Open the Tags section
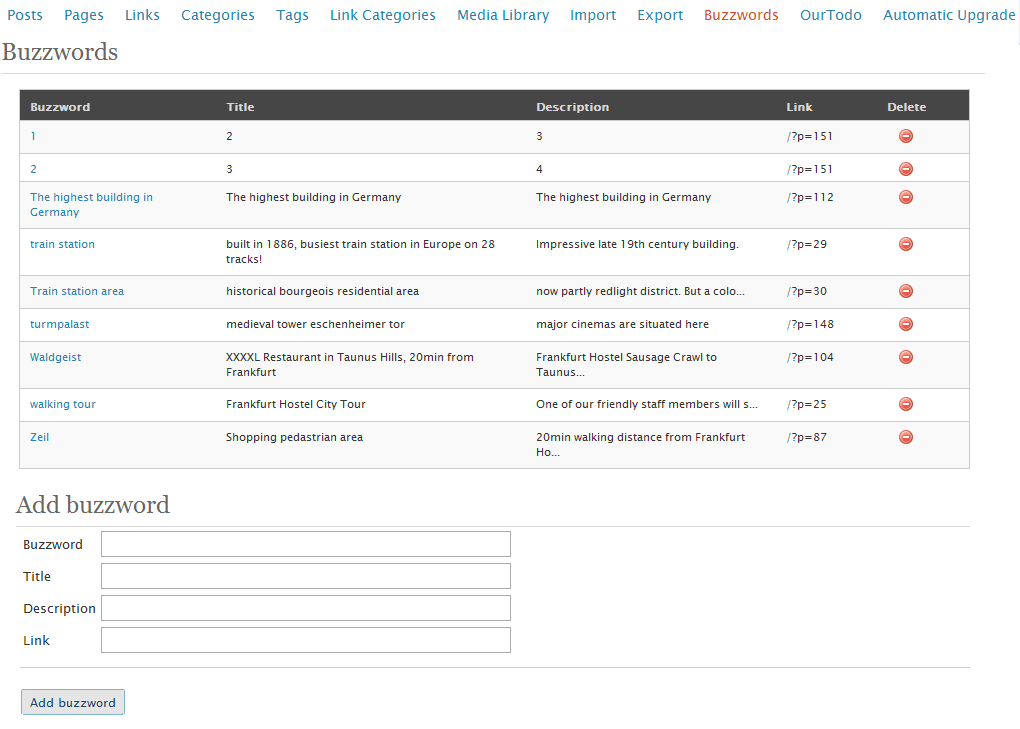 coord(292,15)
